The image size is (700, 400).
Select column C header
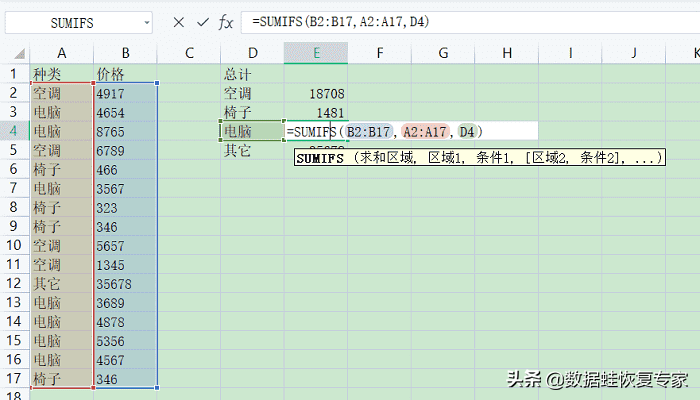point(189,54)
